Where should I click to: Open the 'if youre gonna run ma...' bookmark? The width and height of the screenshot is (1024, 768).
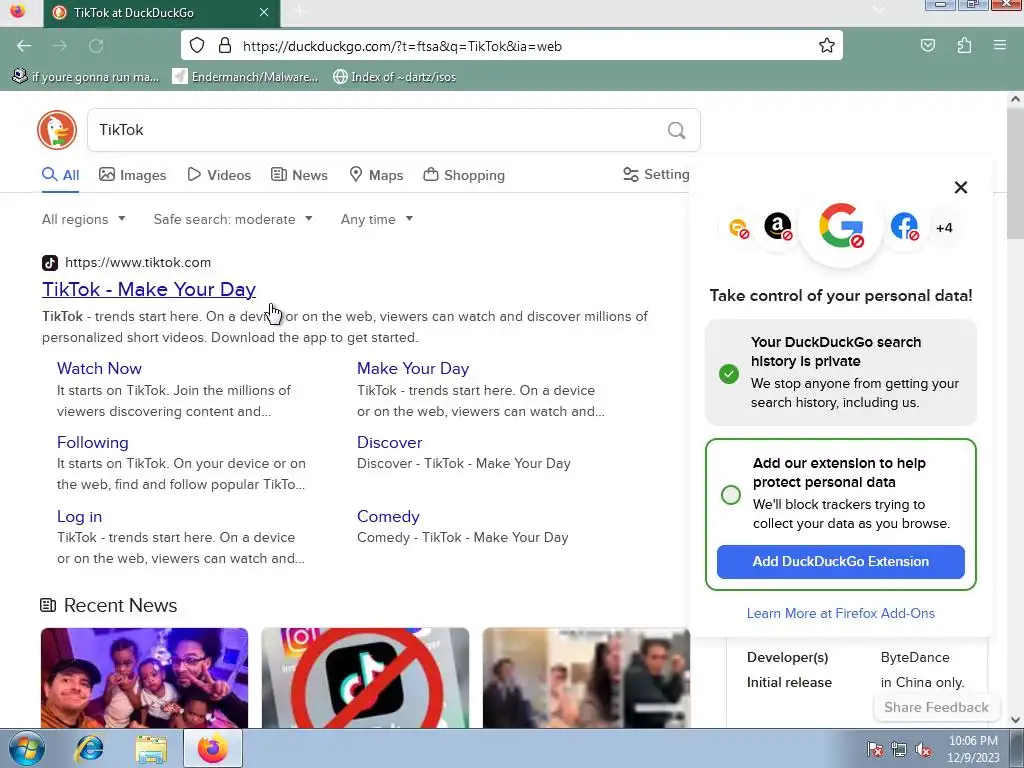tap(86, 76)
